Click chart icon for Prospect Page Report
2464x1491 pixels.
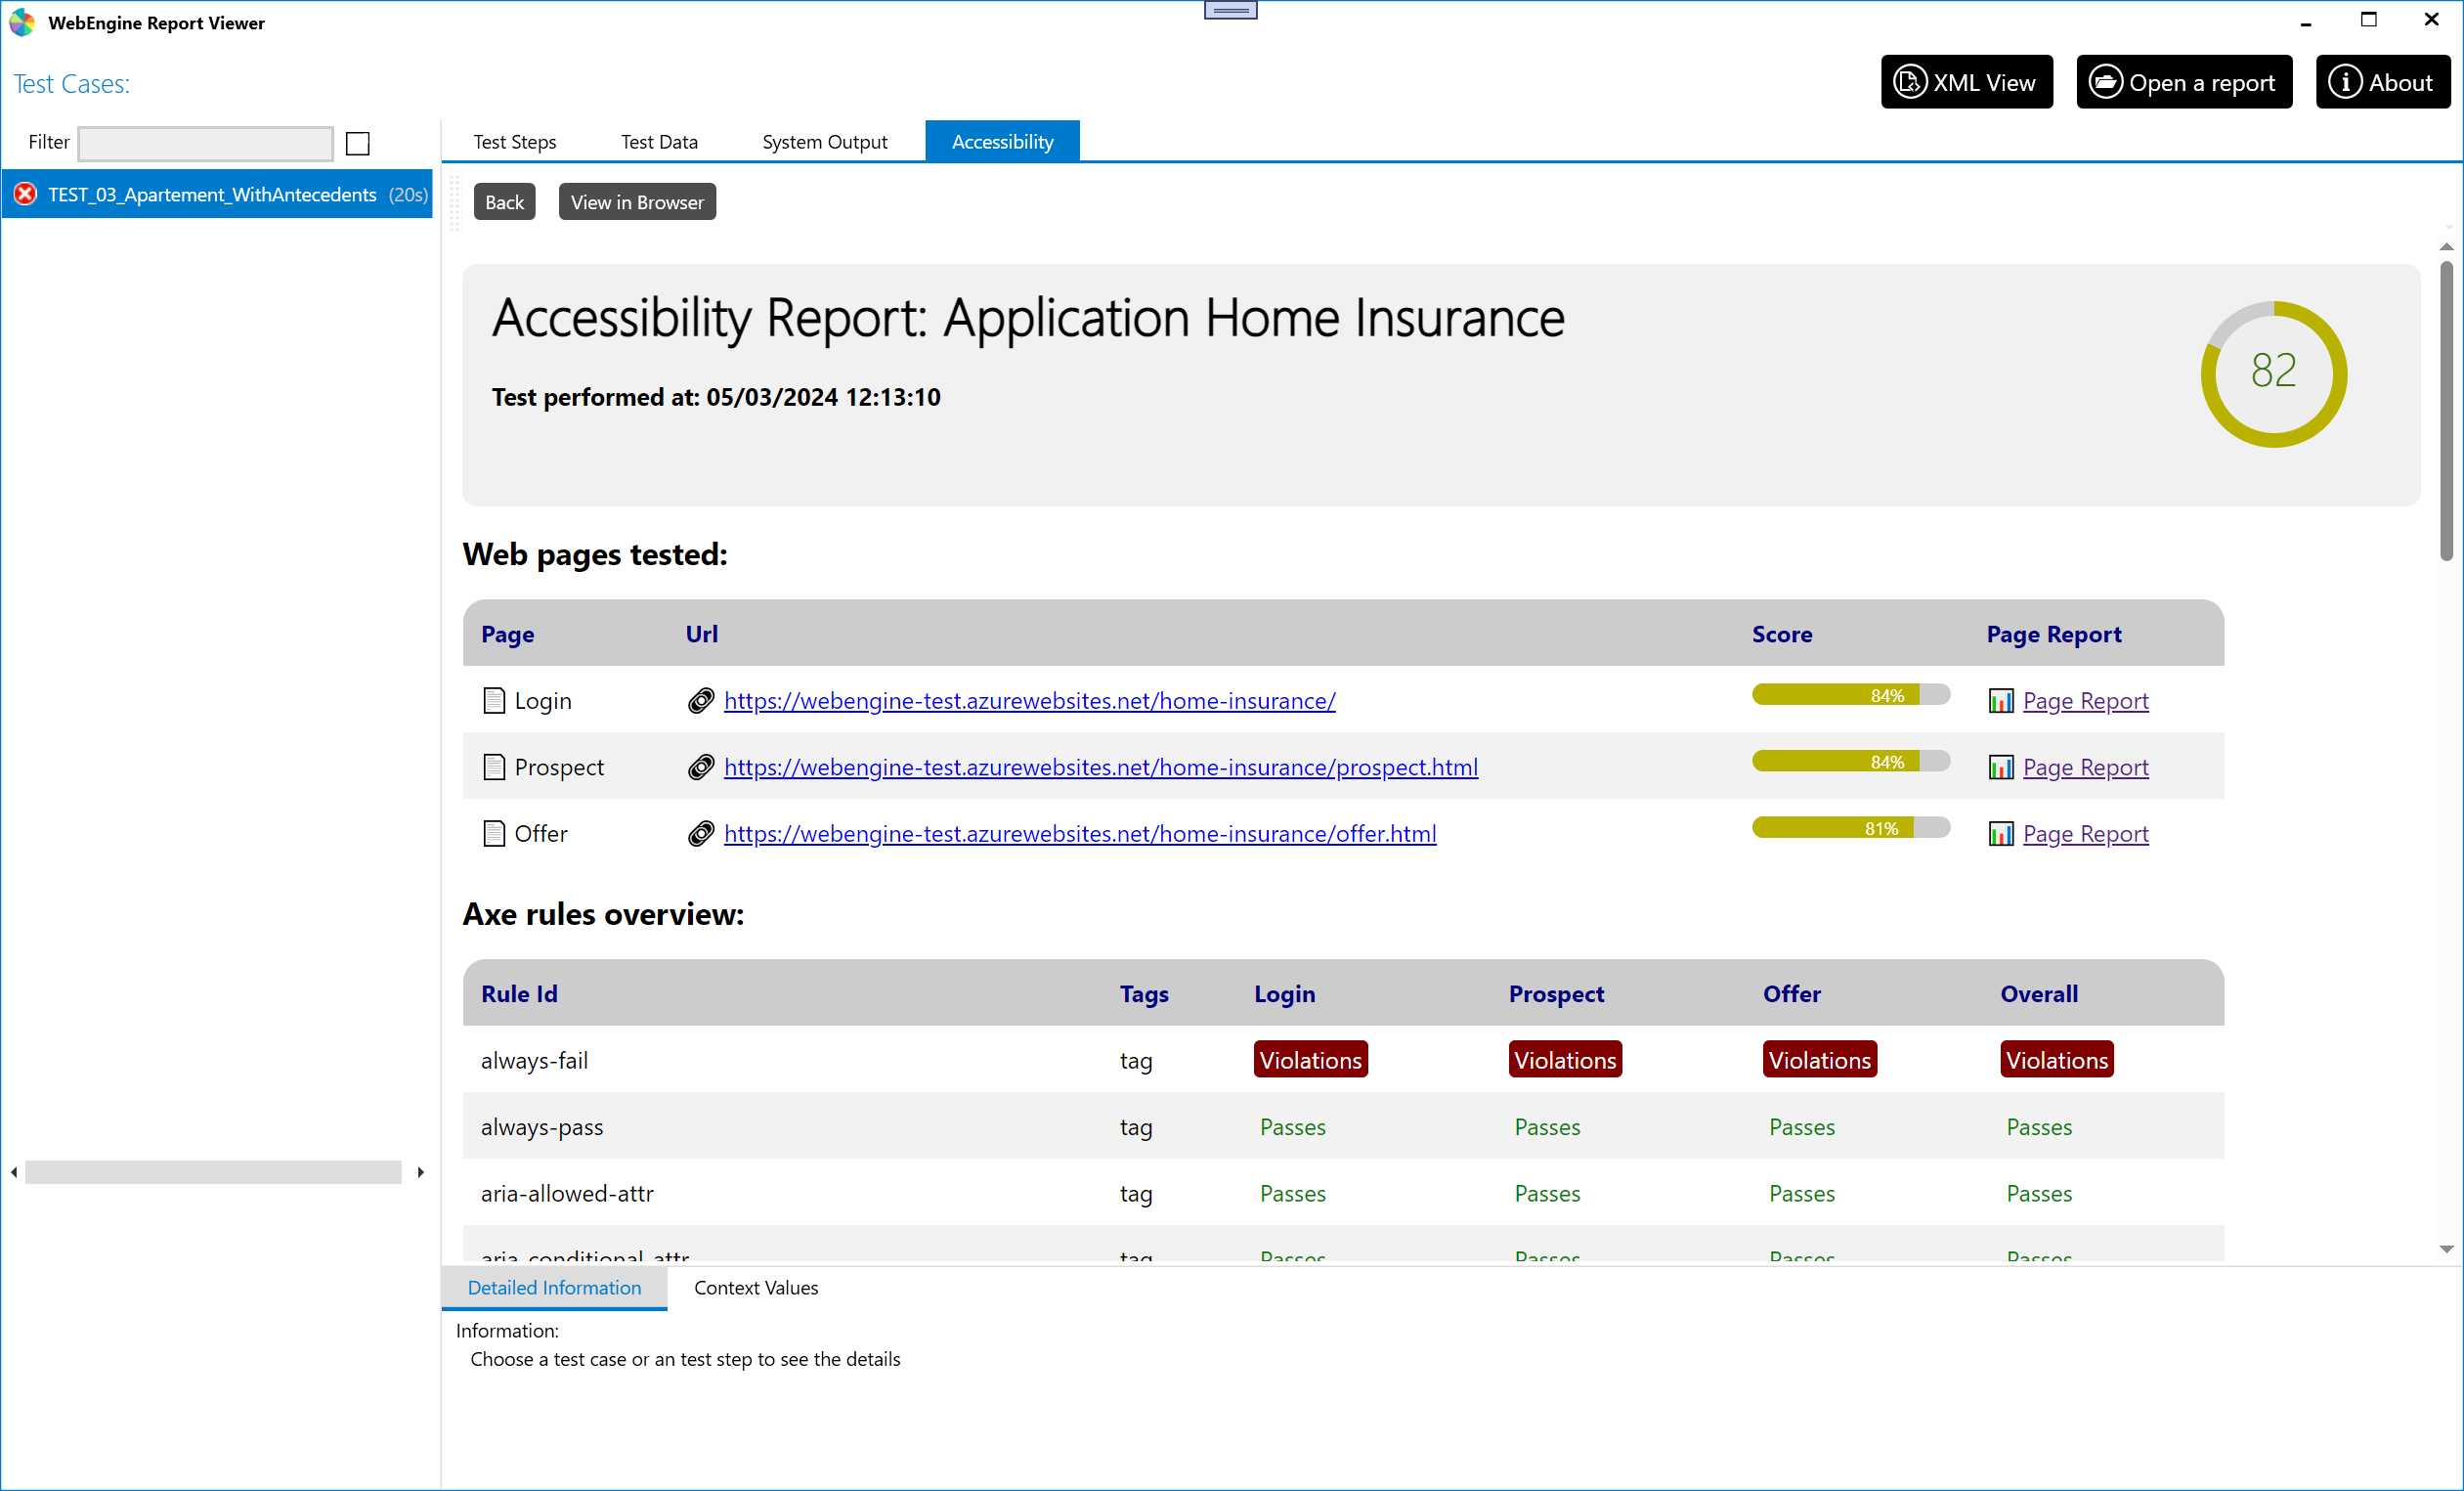pyautogui.click(x=2001, y=767)
